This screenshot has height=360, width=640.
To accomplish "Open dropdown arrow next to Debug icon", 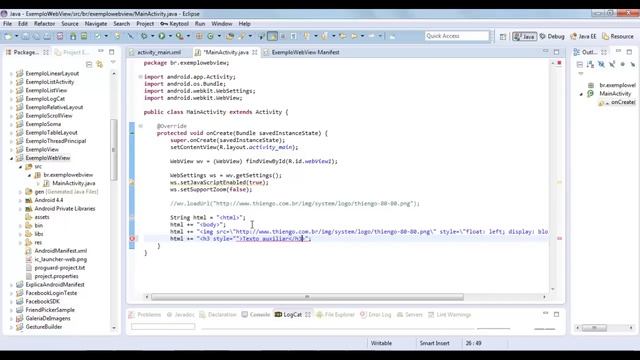I will pyautogui.click(x=152, y=36).
